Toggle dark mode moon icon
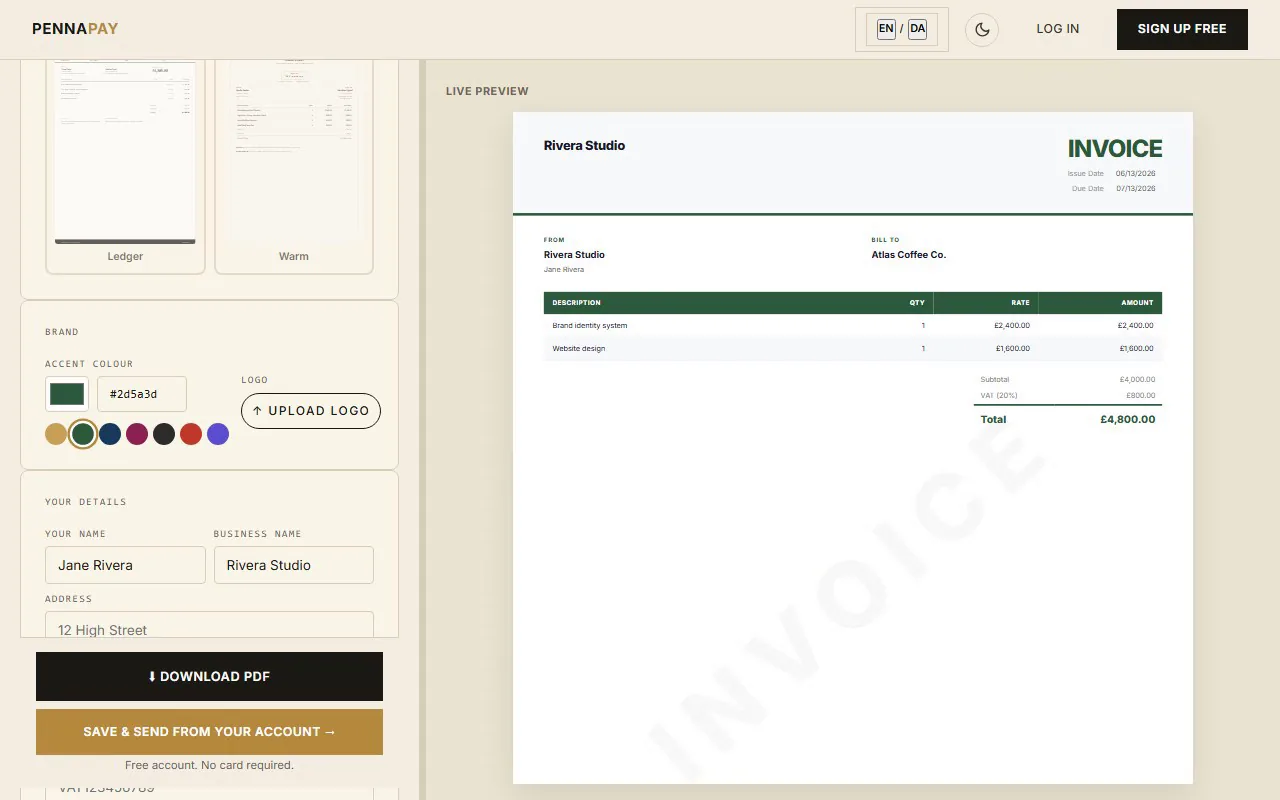Screen dimensions: 1280x800 [x=982, y=29]
